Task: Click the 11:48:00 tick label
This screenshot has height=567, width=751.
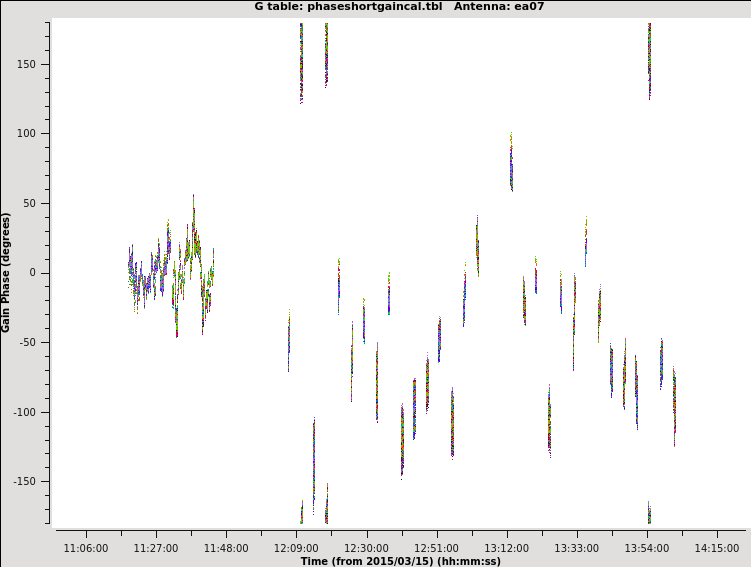Action: tap(226, 548)
